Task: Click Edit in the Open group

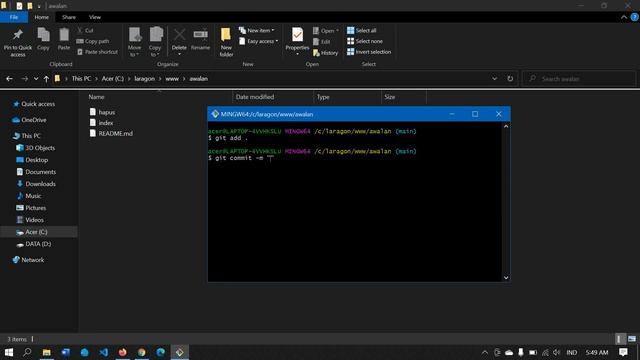Action: click(322, 42)
